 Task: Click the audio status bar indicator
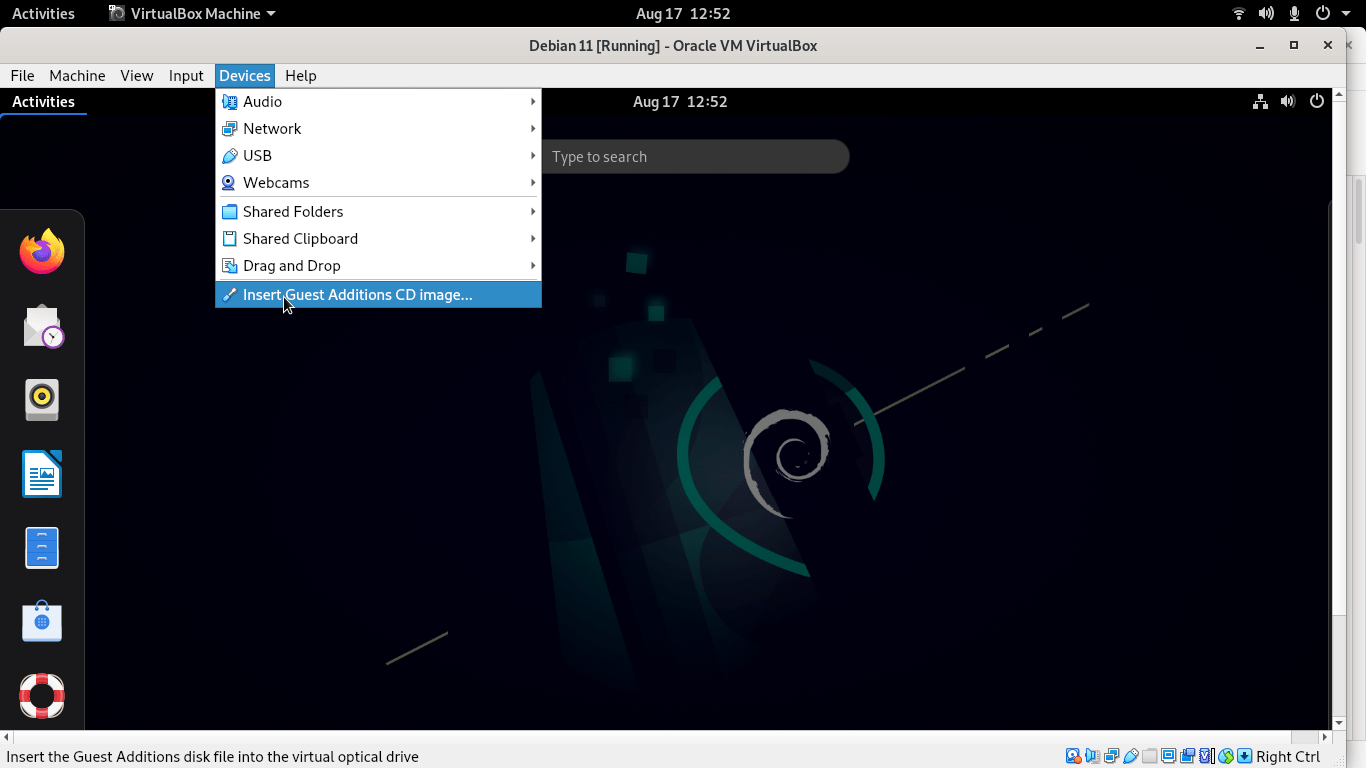(1092, 756)
